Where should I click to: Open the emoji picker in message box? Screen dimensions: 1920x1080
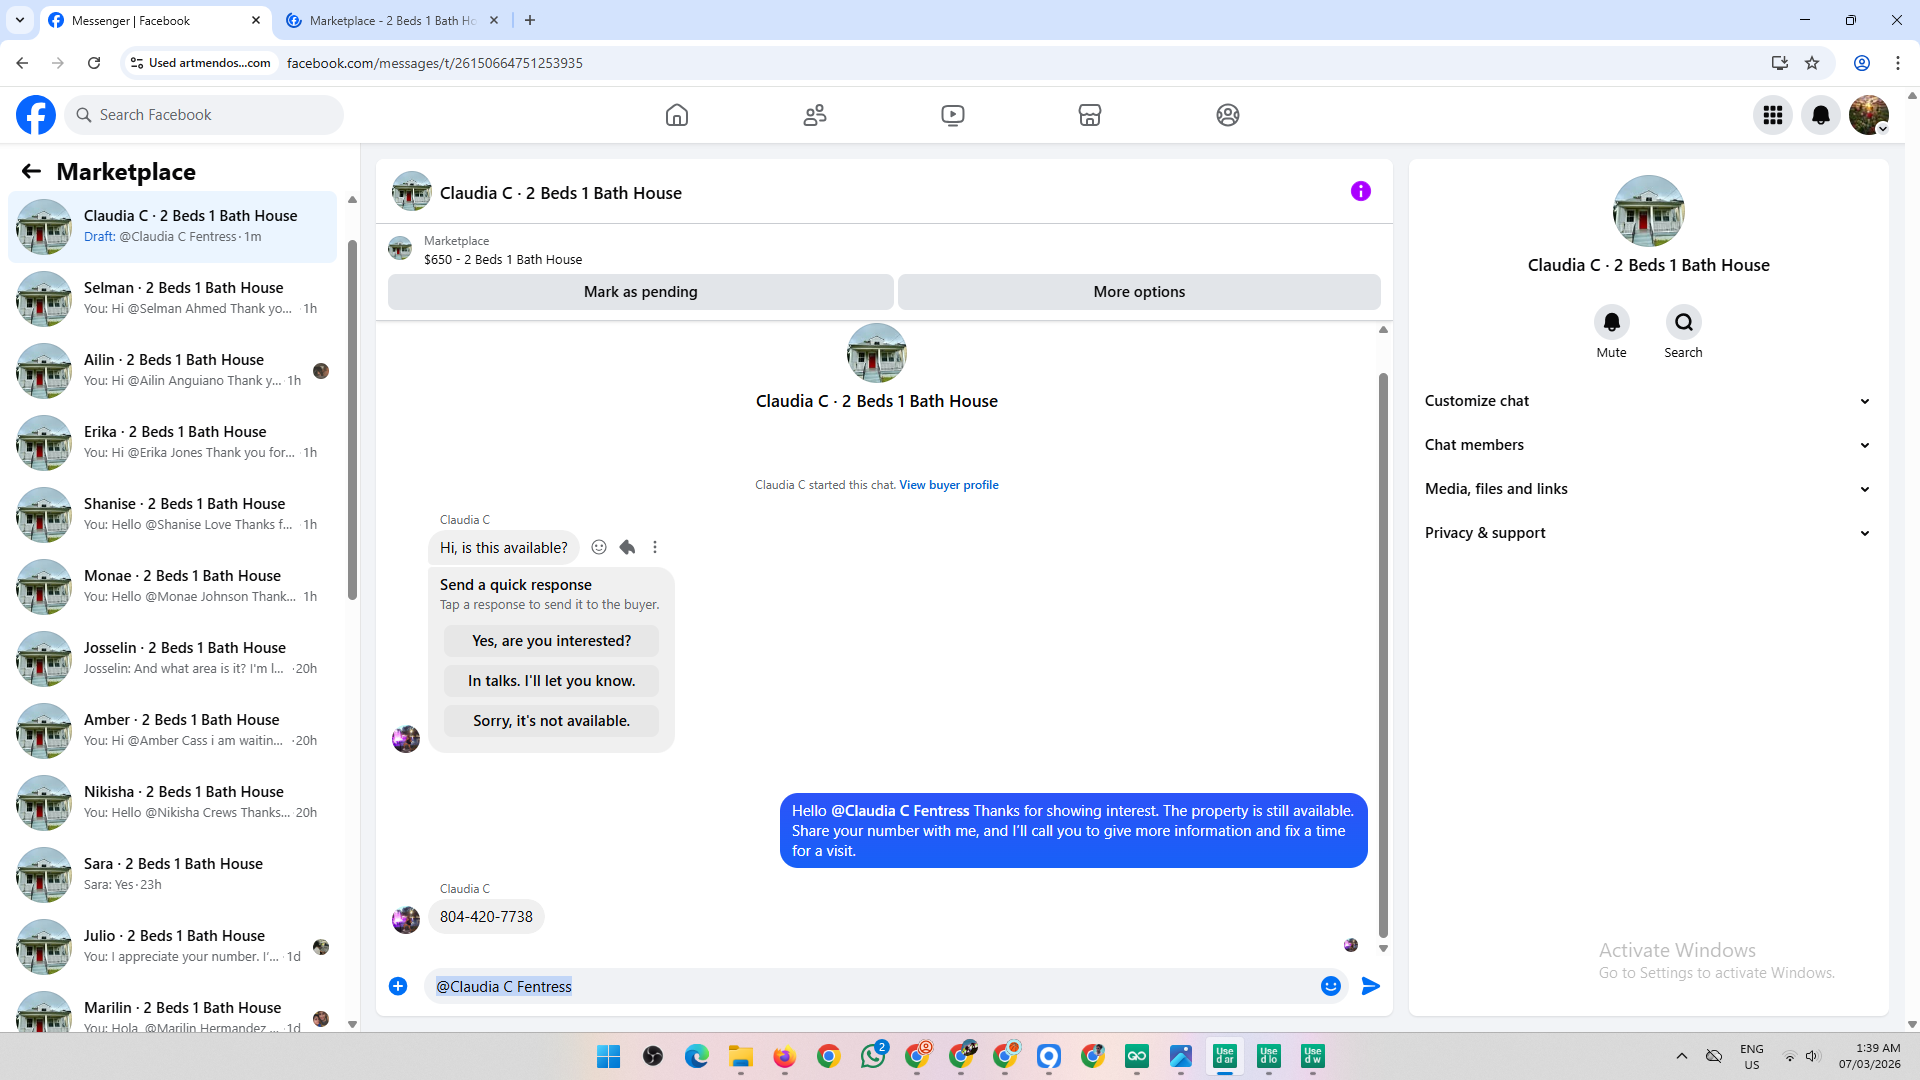[x=1330, y=986]
